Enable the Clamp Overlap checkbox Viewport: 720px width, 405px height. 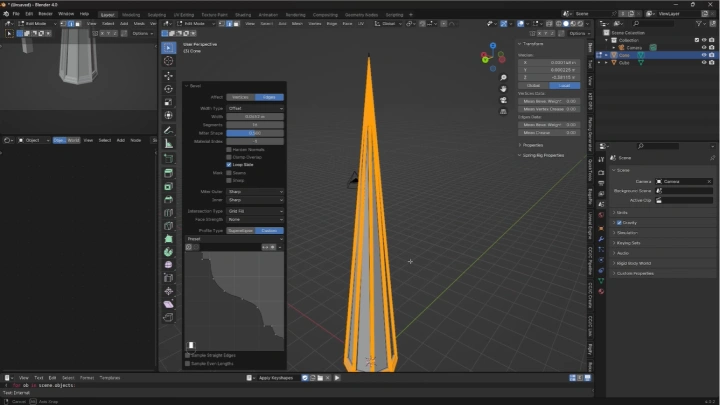click(x=229, y=157)
